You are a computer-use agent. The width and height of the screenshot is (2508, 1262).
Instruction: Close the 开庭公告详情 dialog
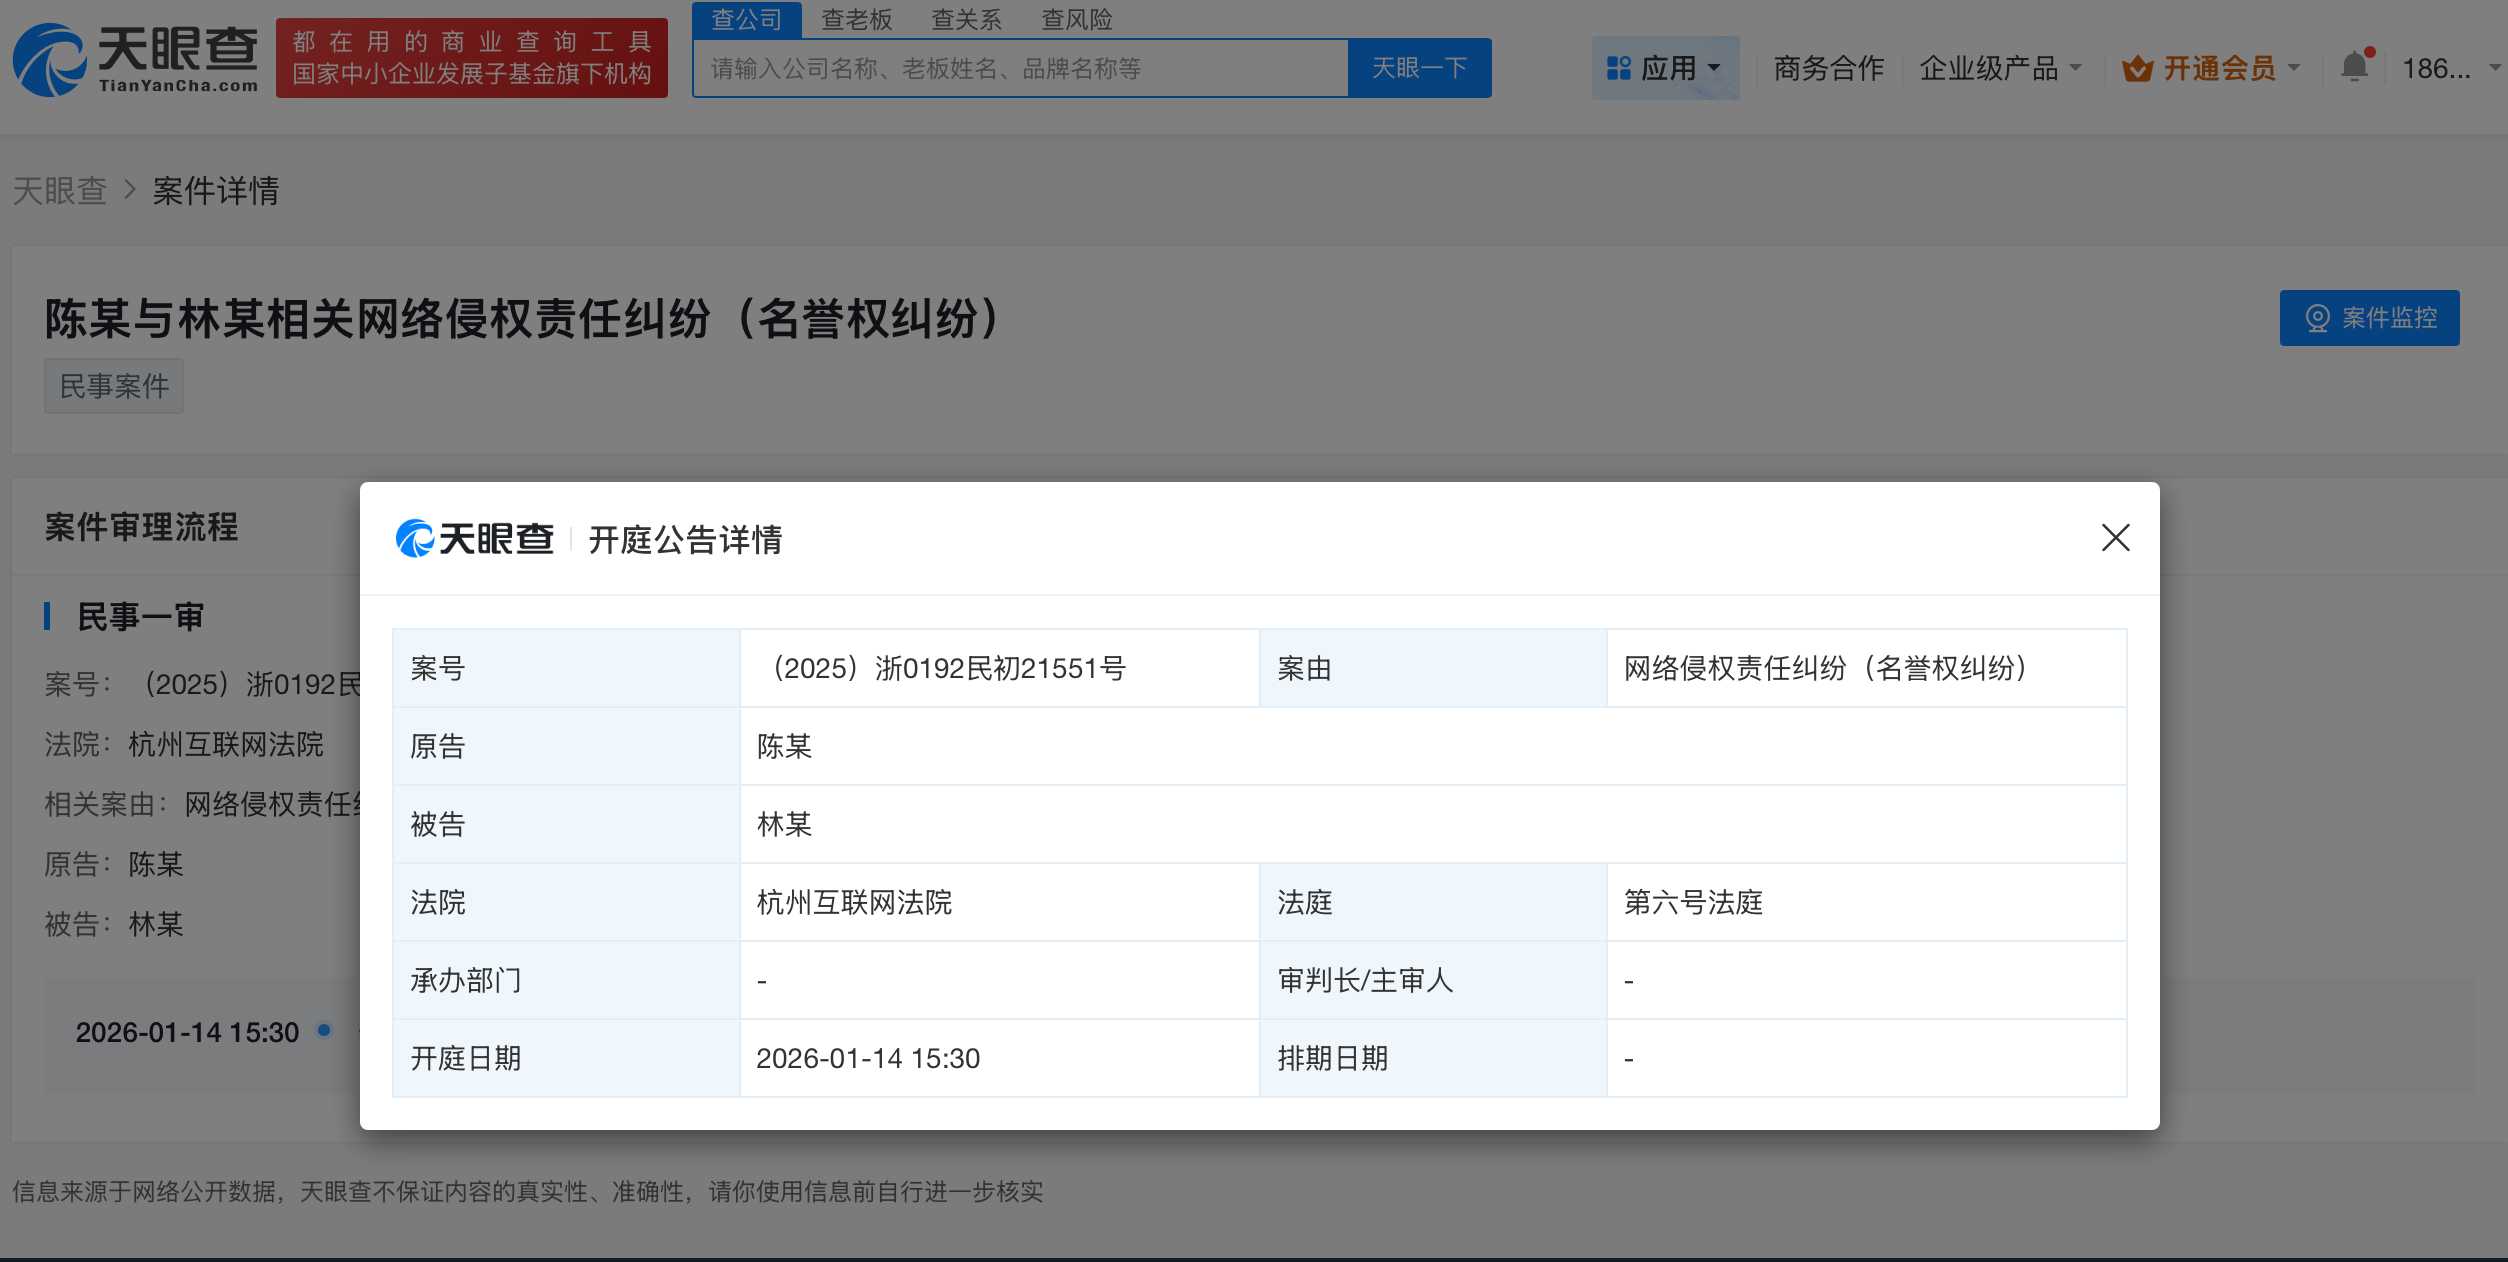coord(2116,539)
